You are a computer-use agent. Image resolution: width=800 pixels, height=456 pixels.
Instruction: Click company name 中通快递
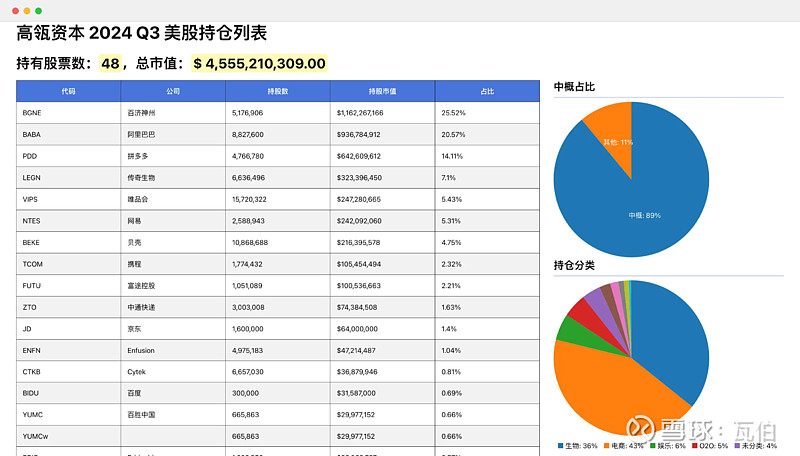[x=141, y=308]
